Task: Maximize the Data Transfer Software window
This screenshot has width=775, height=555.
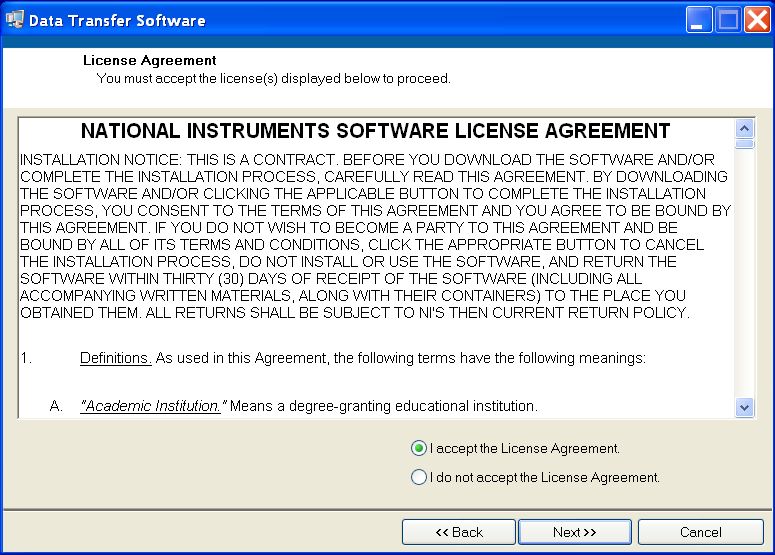Action: [728, 20]
